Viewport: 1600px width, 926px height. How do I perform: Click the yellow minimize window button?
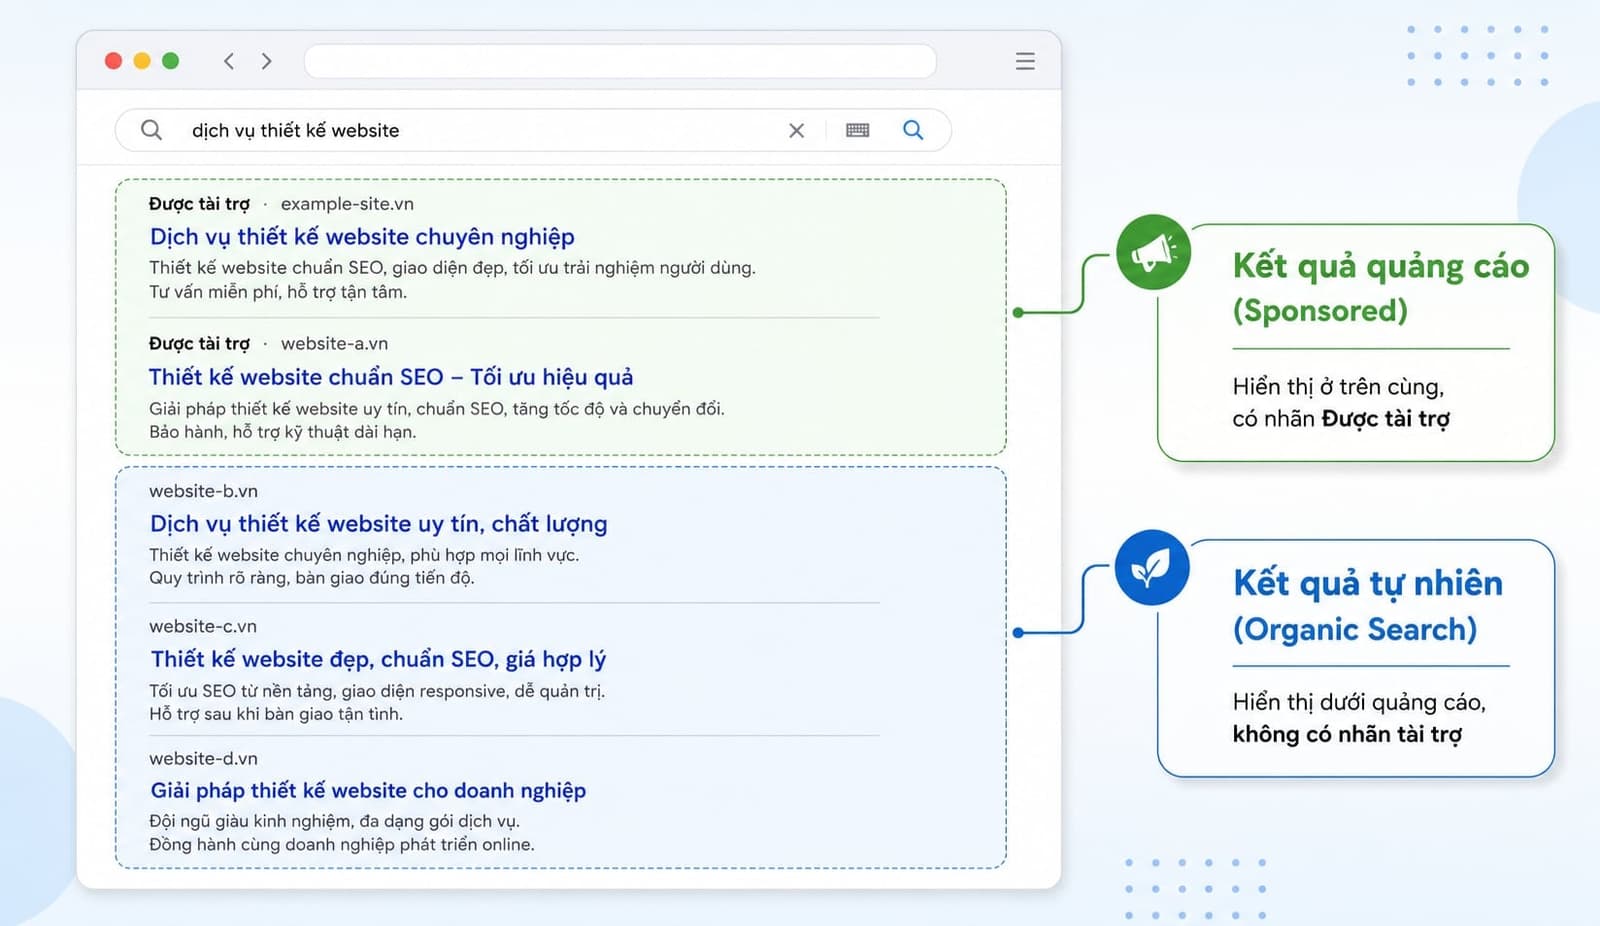(x=142, y=61)
